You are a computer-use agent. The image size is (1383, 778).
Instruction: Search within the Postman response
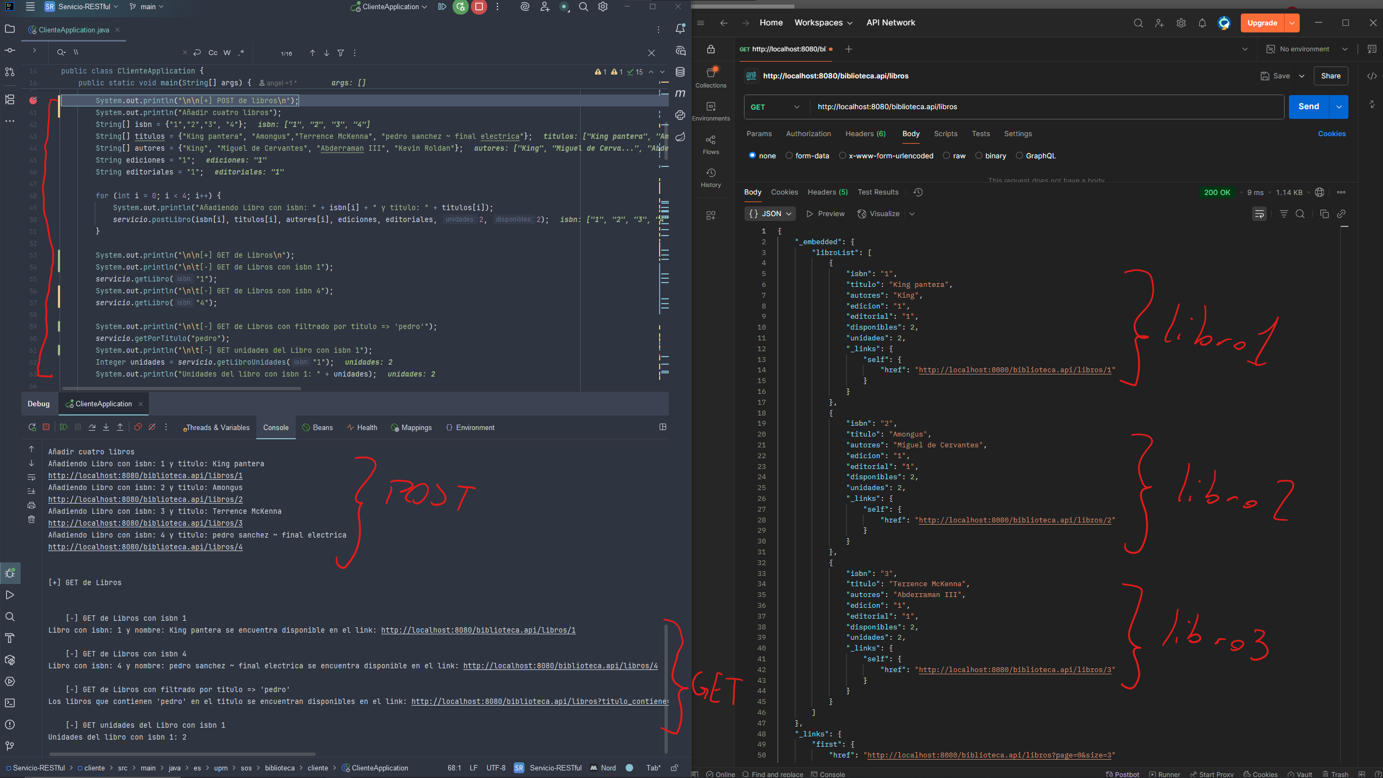point(1300,214)
